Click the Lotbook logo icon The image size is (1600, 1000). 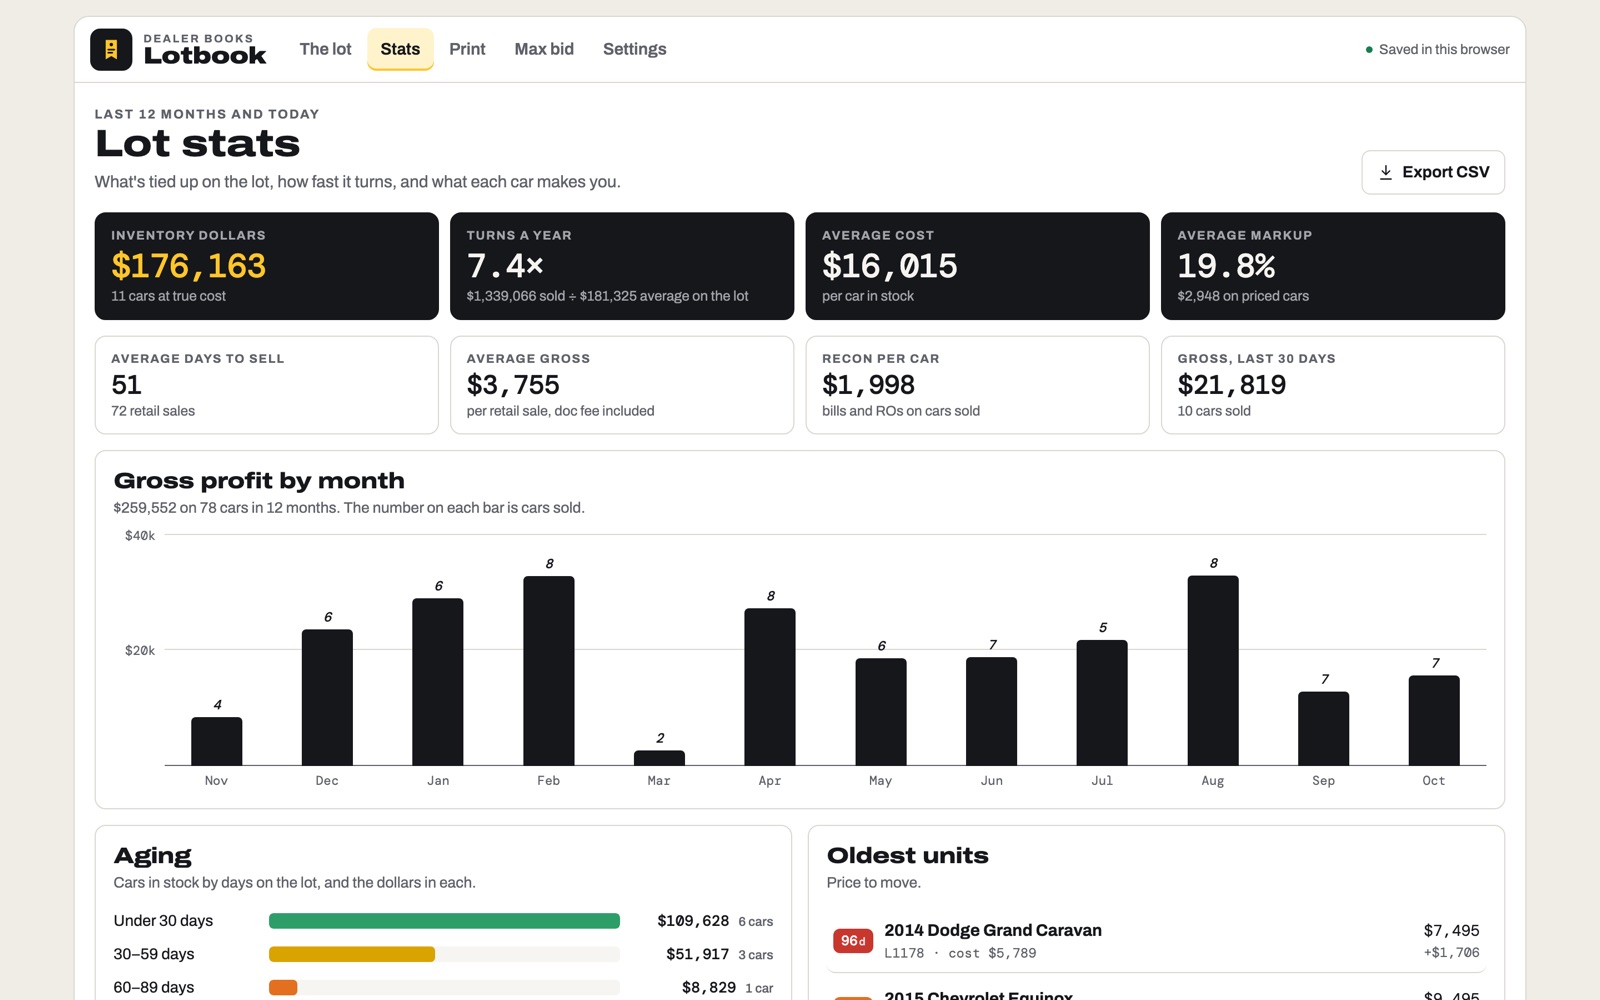(111, 49)
